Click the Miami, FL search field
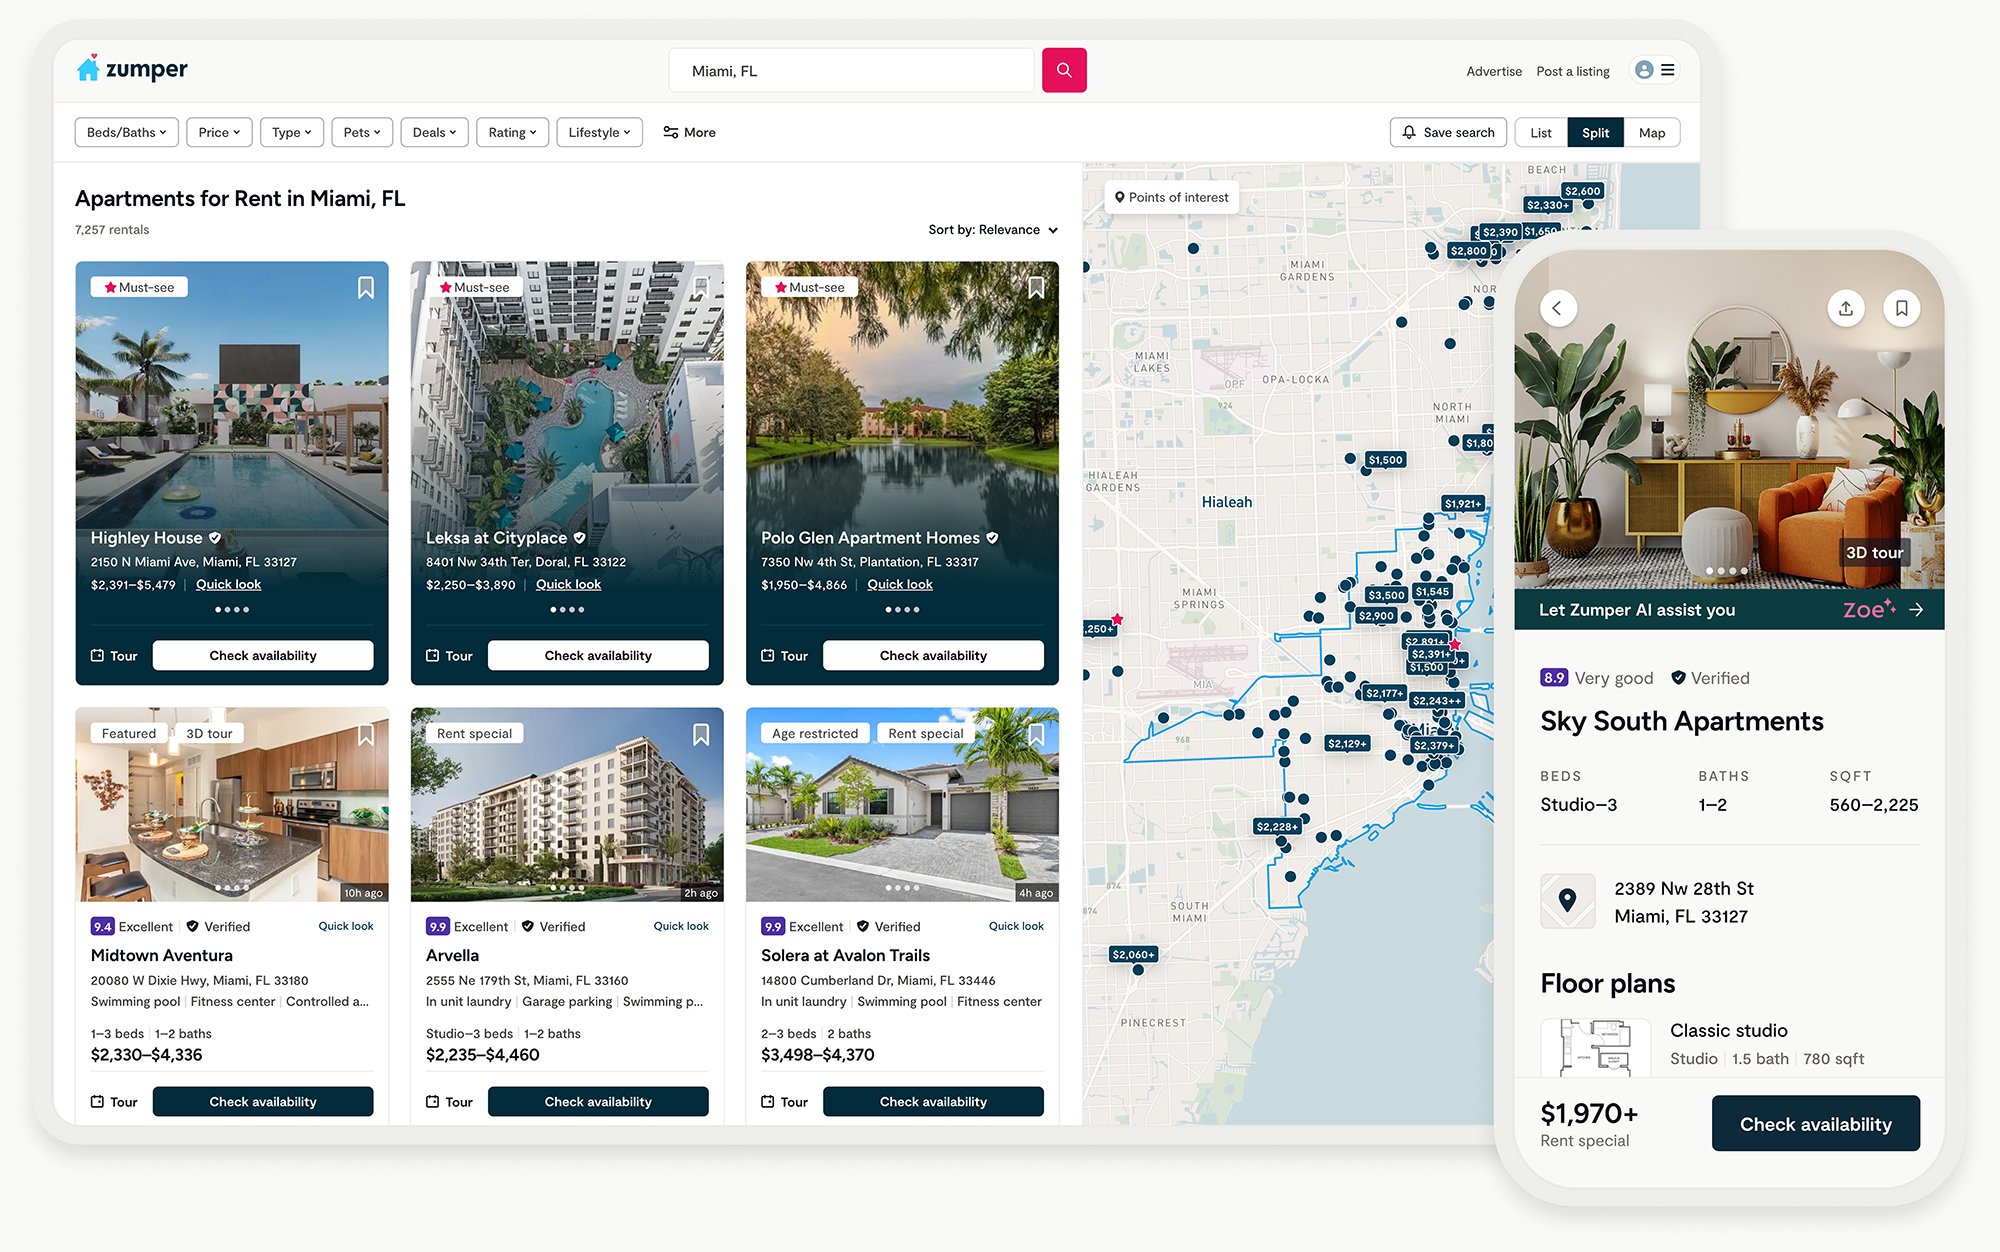This screenshot has height=1252, width=2000. click(852, 70)
